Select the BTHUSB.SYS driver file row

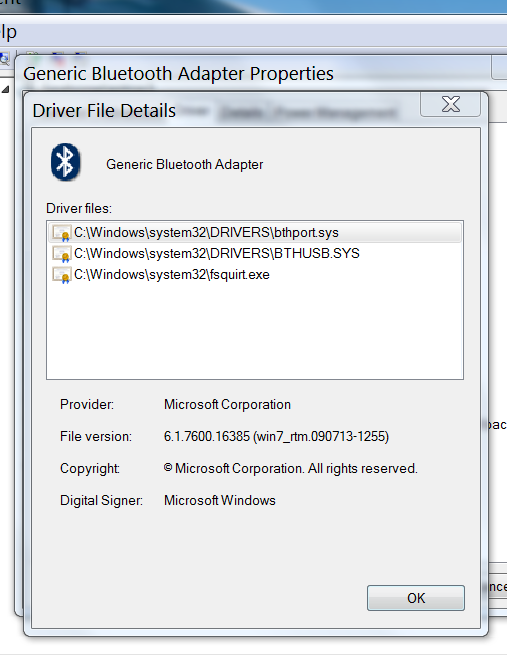[255, 254]
